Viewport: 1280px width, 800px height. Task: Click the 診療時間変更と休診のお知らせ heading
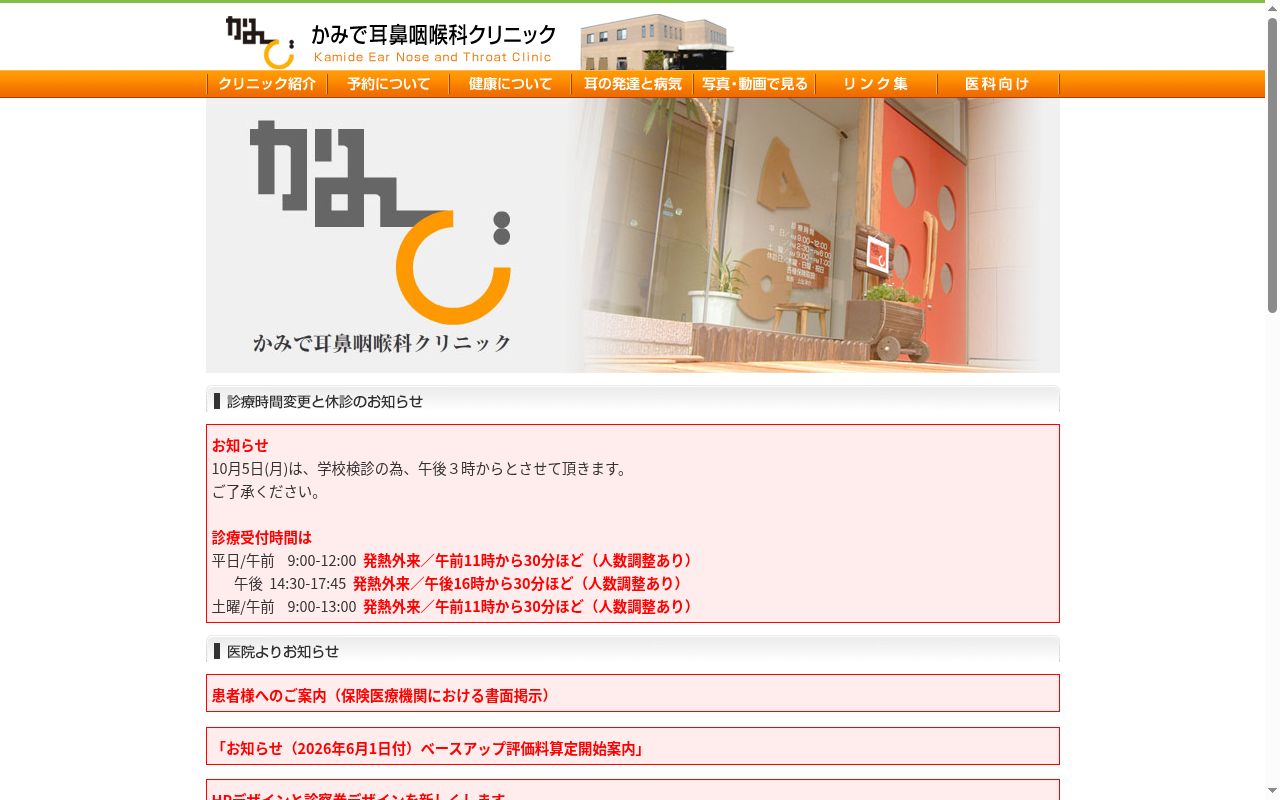(324, 401)
